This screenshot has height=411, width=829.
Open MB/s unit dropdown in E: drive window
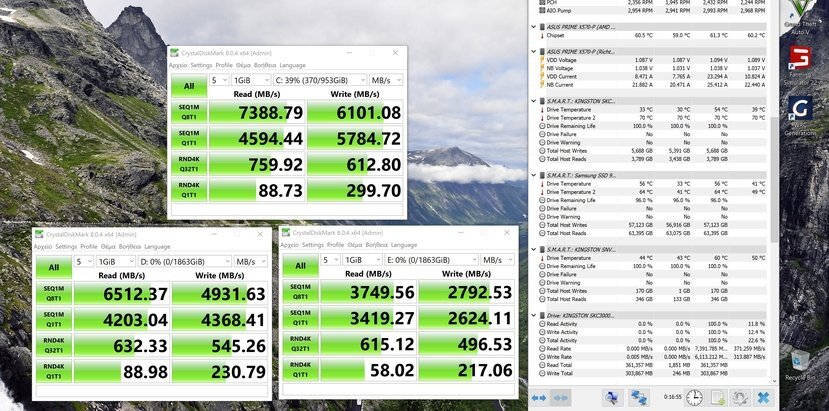(497, 260)
